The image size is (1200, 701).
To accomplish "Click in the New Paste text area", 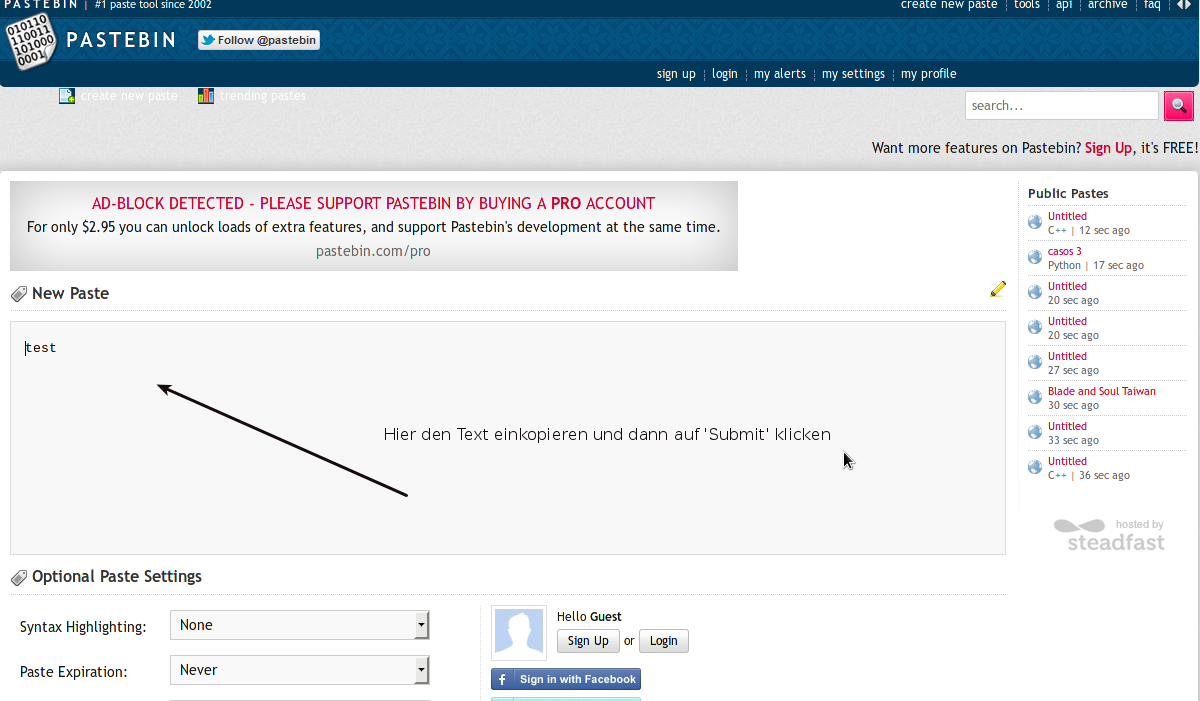I will point(508,438).
